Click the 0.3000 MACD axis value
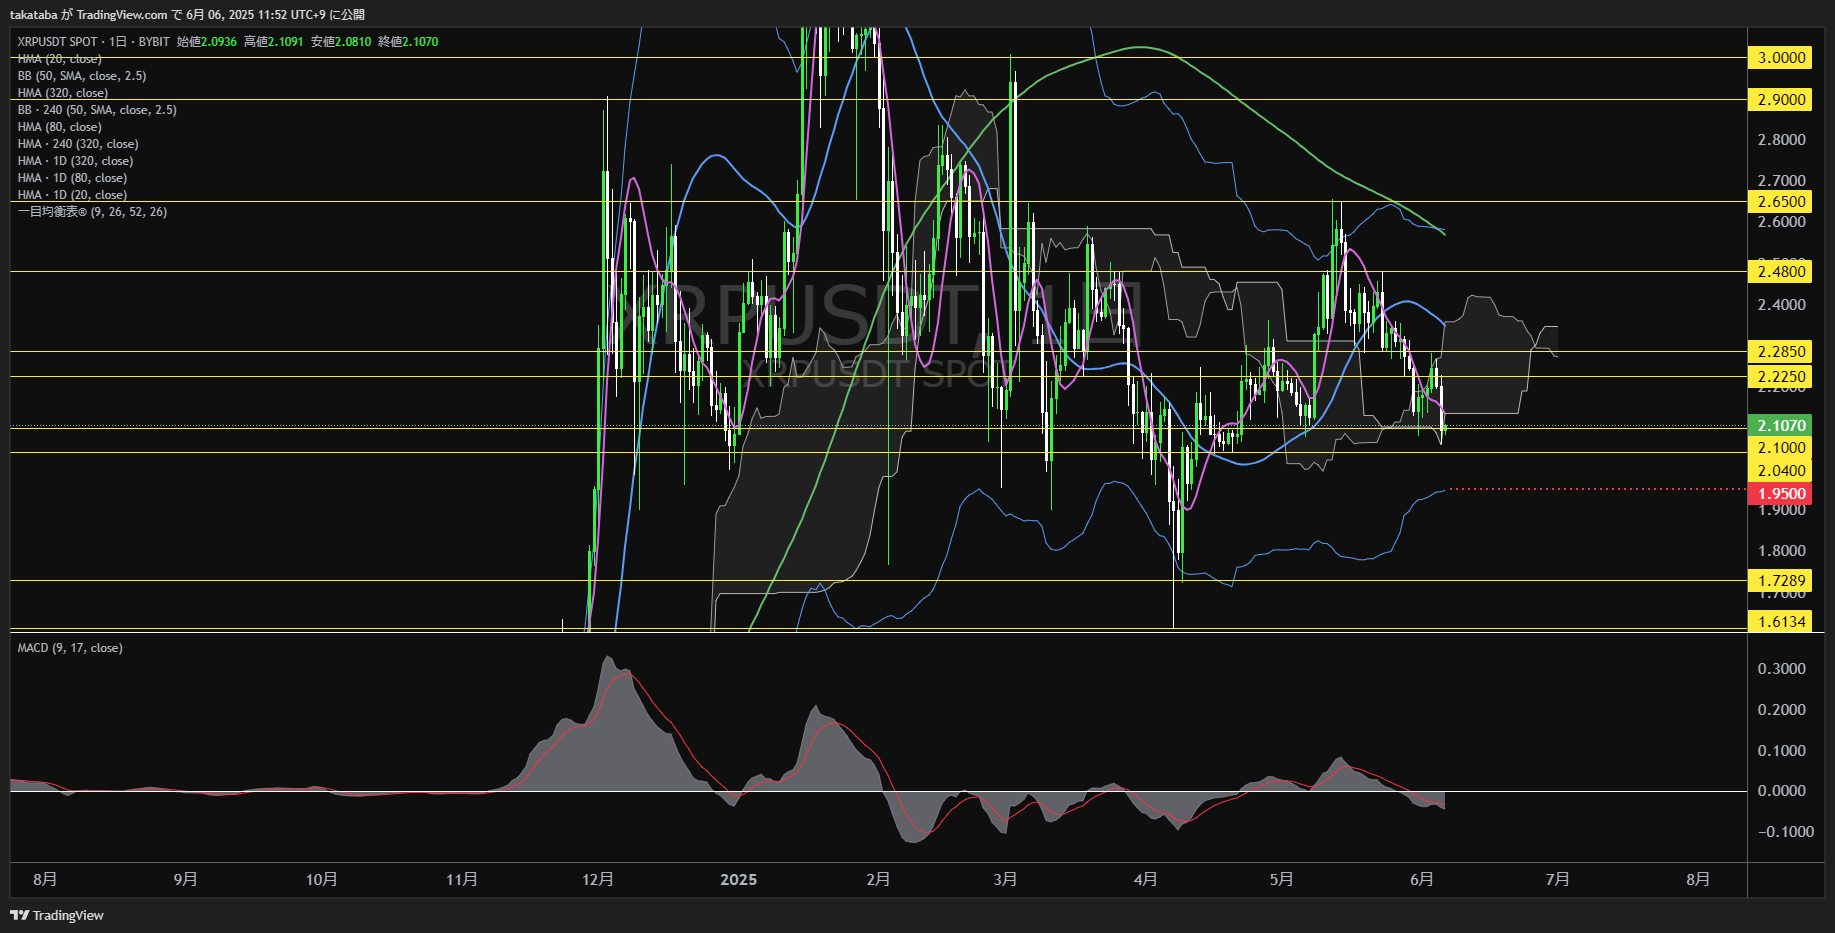The height and width of the screenshot is (933, 1835). coord(1782,669)
